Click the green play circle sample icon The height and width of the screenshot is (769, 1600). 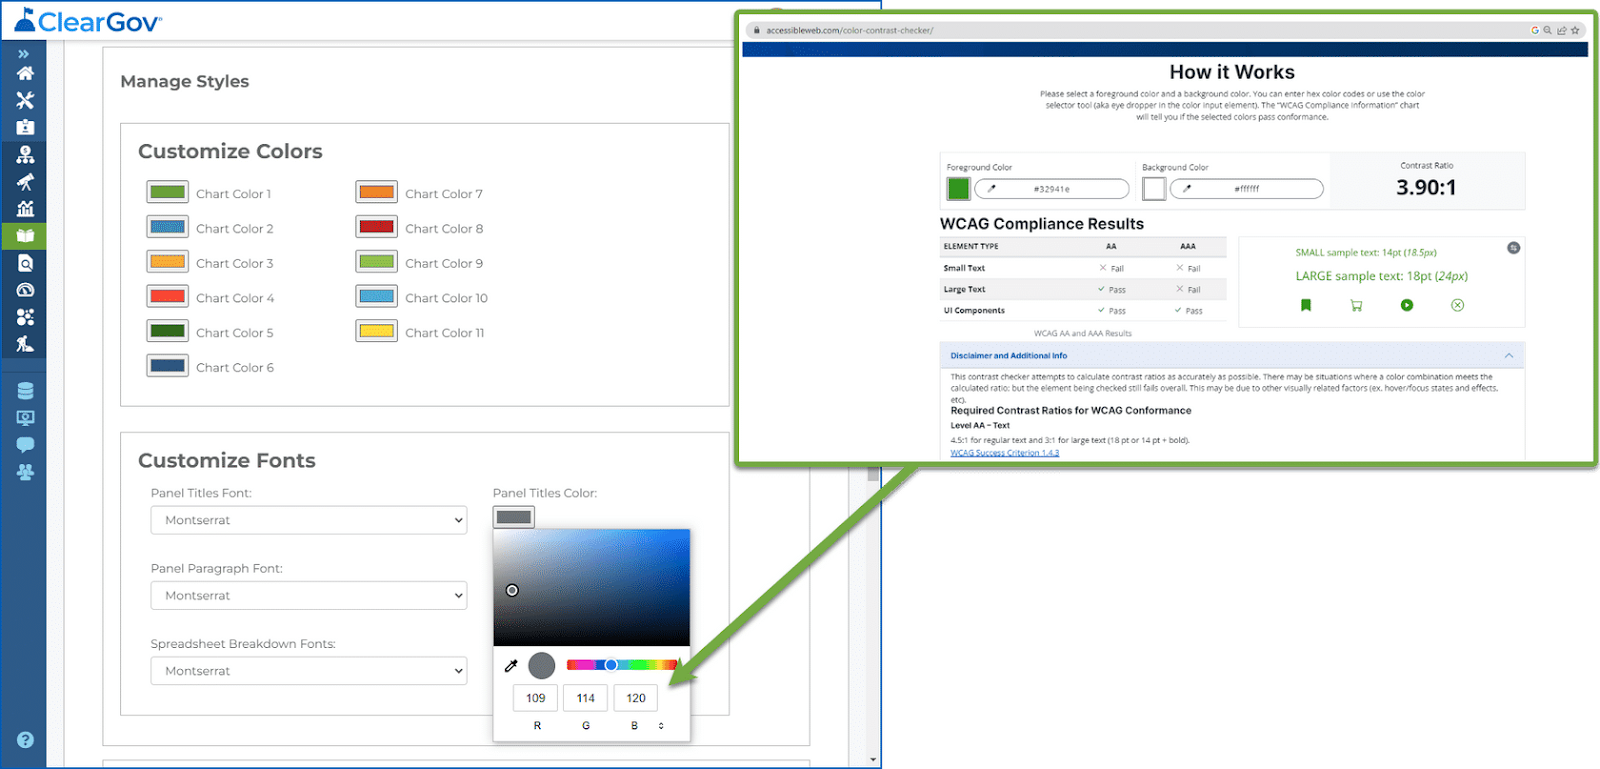coord(1407,305)
